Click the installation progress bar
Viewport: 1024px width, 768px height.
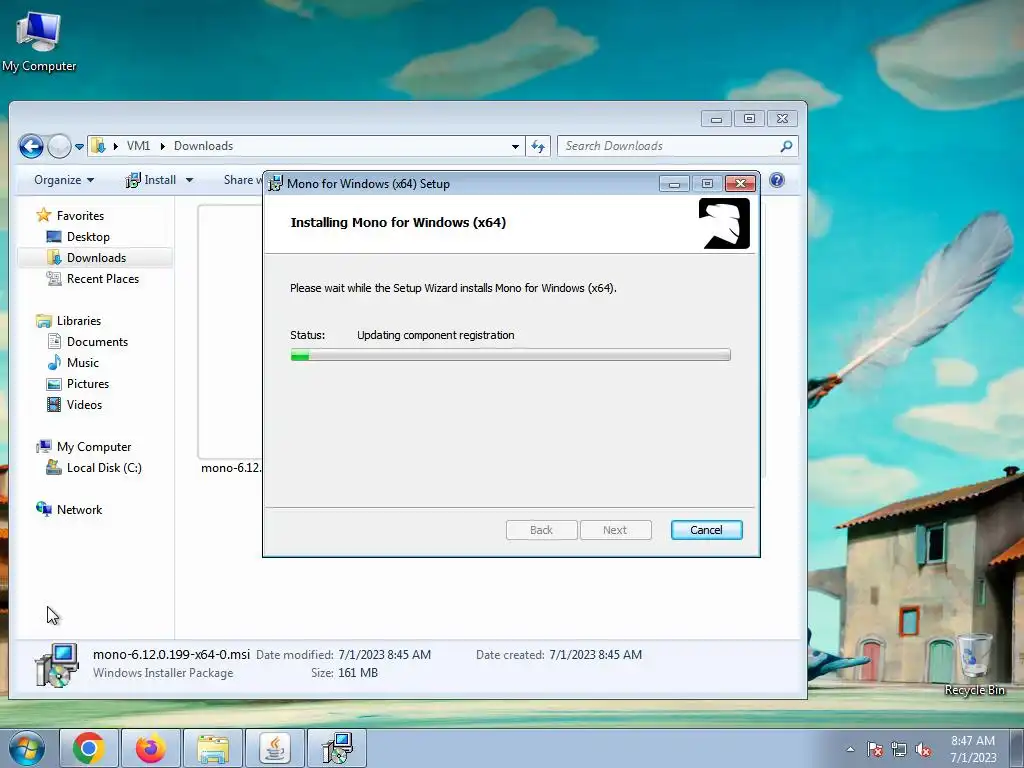(x=511, y=355)
